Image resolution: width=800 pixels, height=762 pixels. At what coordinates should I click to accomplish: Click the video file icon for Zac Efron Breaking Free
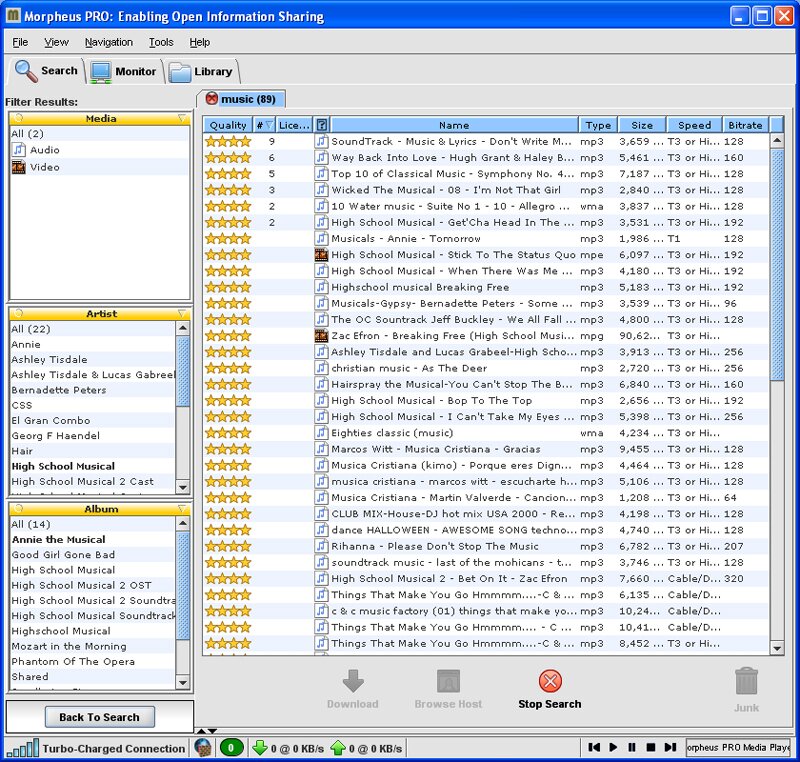pyautogui.click(x=321, y=336)
